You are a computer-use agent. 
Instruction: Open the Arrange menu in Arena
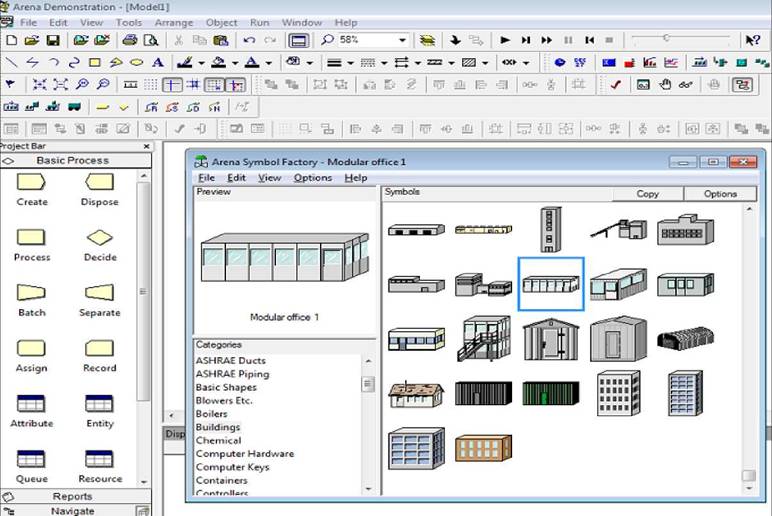pos(174,23)
